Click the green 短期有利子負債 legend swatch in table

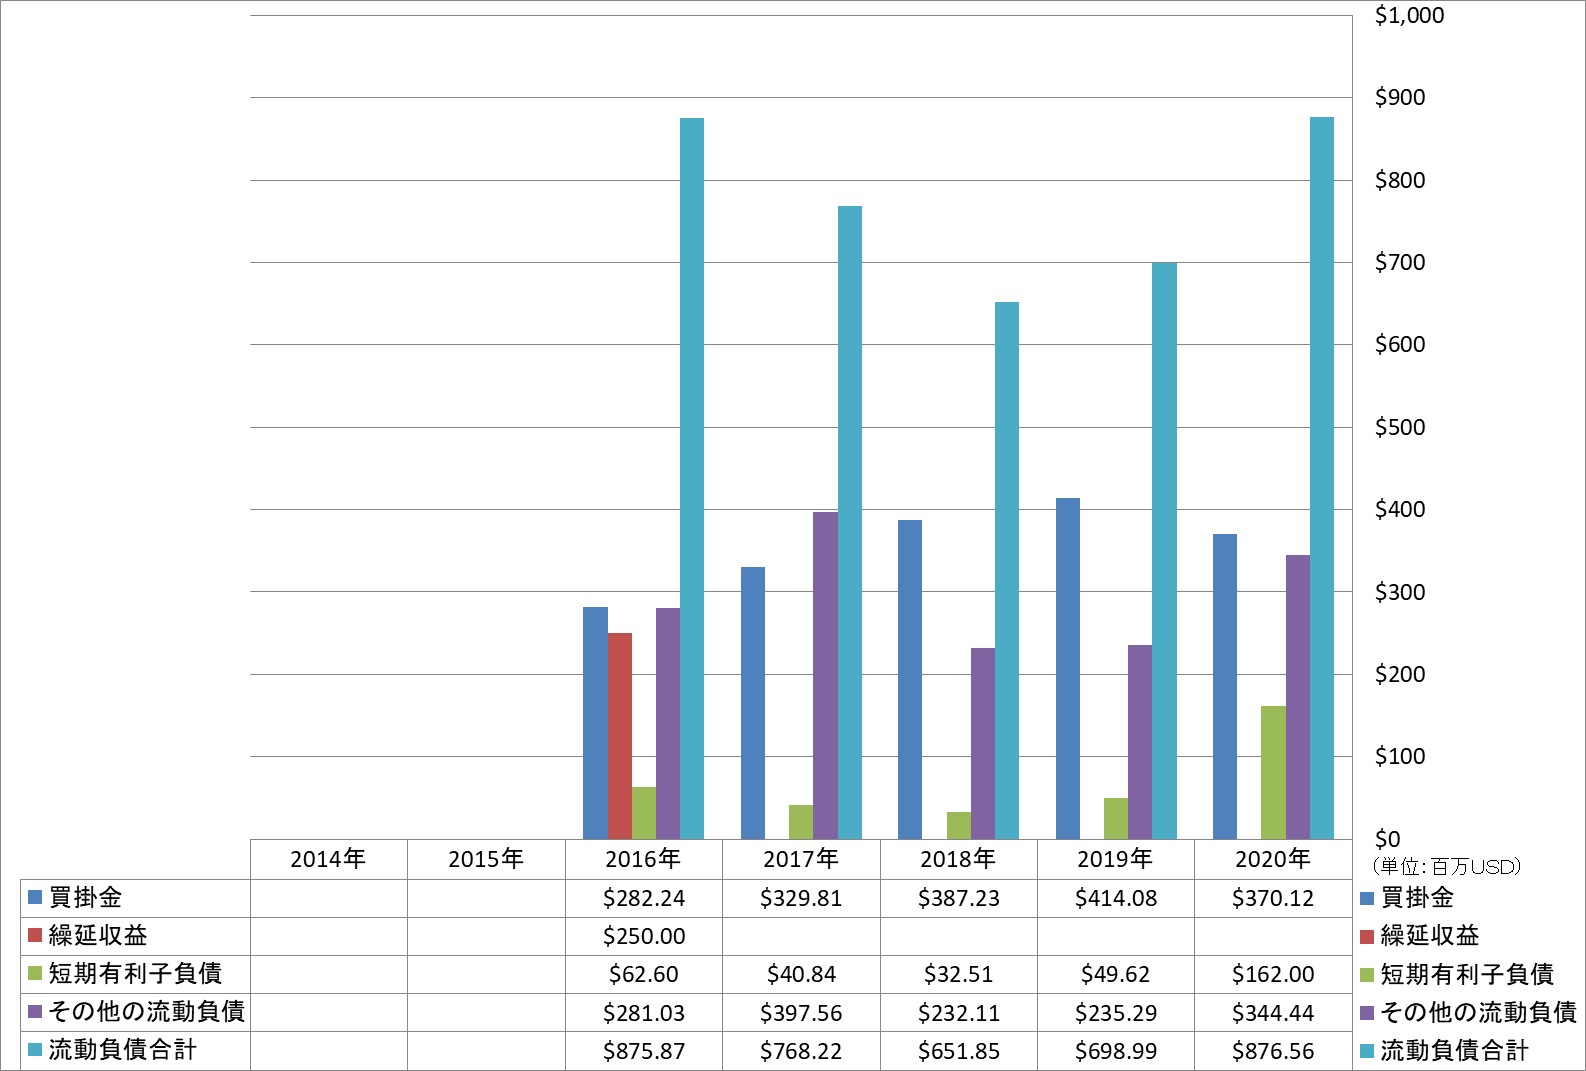pyautogui.click(x=35, y=973)
